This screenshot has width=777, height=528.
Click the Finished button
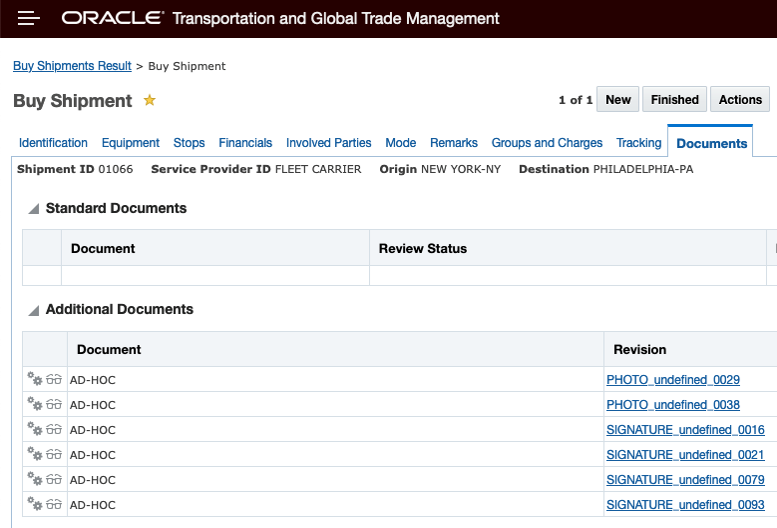[674, 99]
